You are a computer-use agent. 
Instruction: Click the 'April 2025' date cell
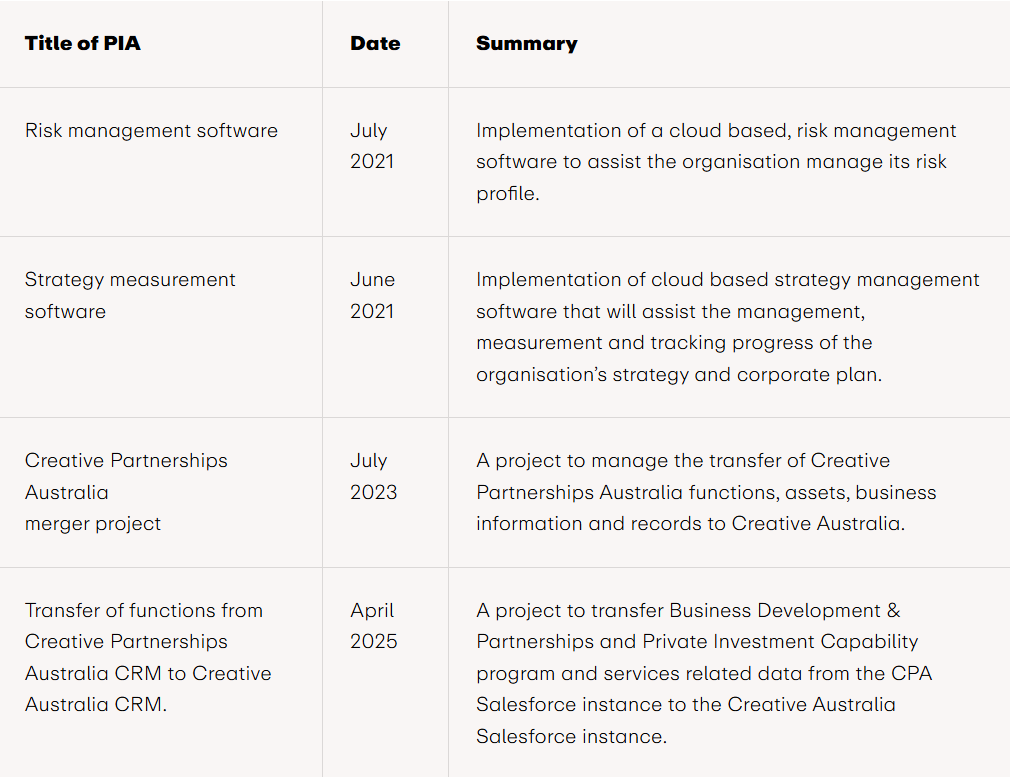click(373, 625)
